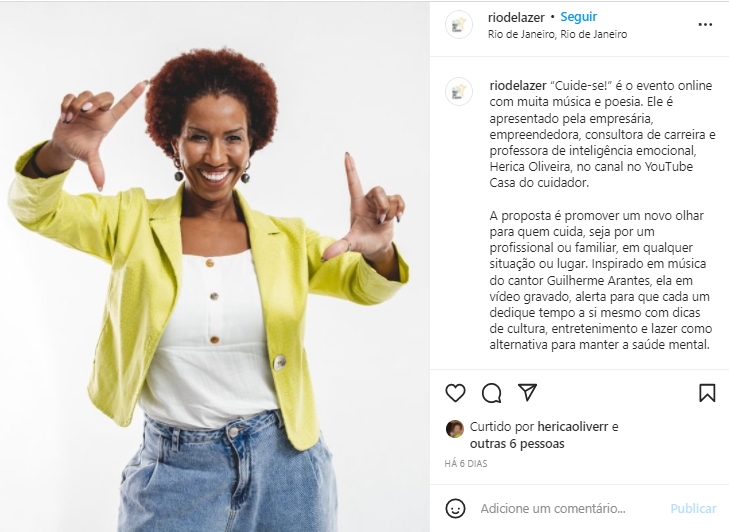Open comments via speech bubble icon
This screenshot has height=532, width=729.
pos(491,393)
